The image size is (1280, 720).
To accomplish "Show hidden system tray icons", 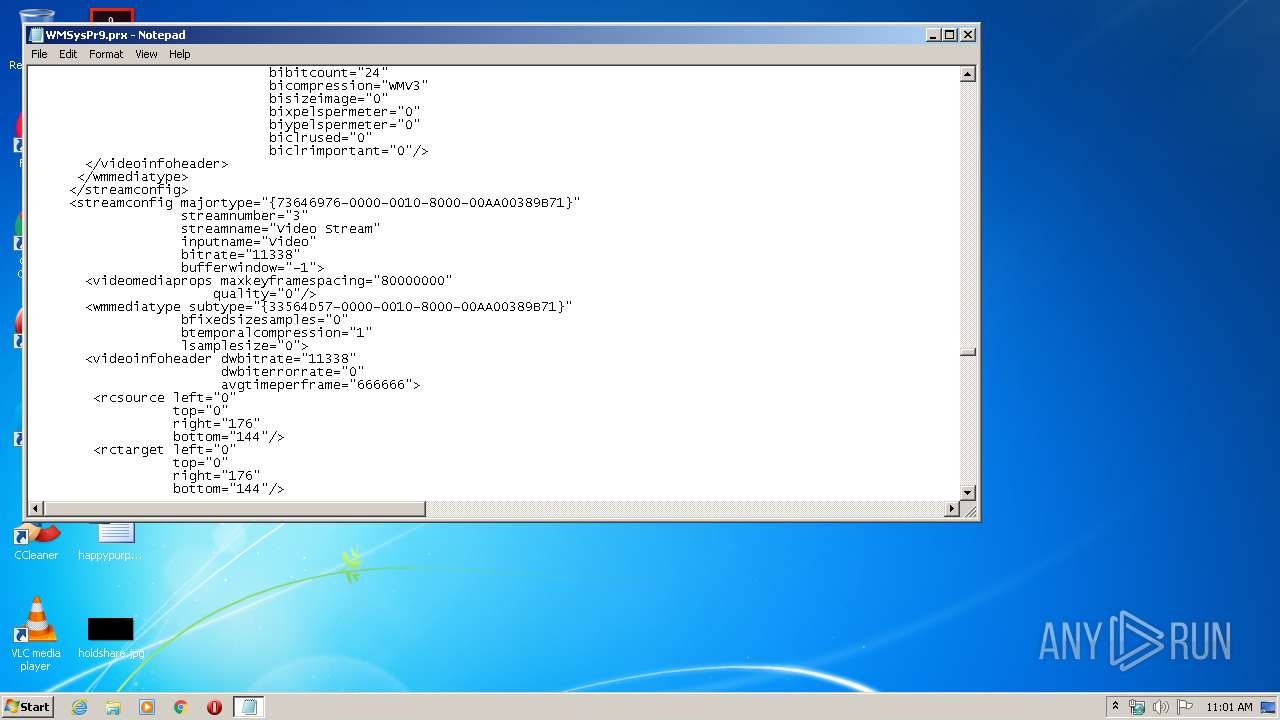I will (1116, 706).
